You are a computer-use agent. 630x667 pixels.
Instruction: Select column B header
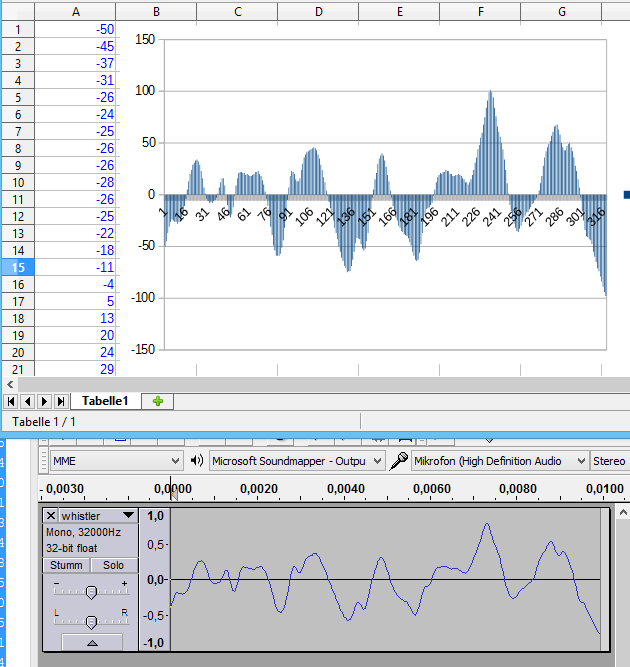(156, 12)
